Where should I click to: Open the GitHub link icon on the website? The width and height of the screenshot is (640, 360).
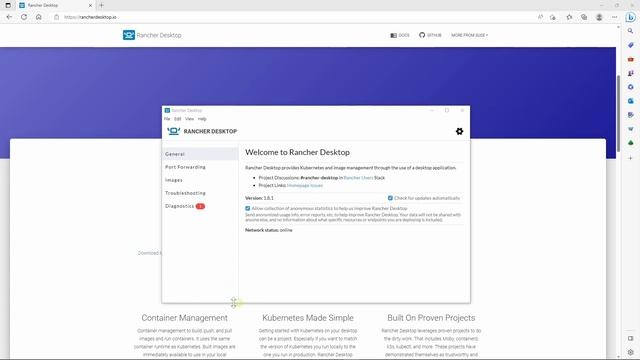click(422, 35)
